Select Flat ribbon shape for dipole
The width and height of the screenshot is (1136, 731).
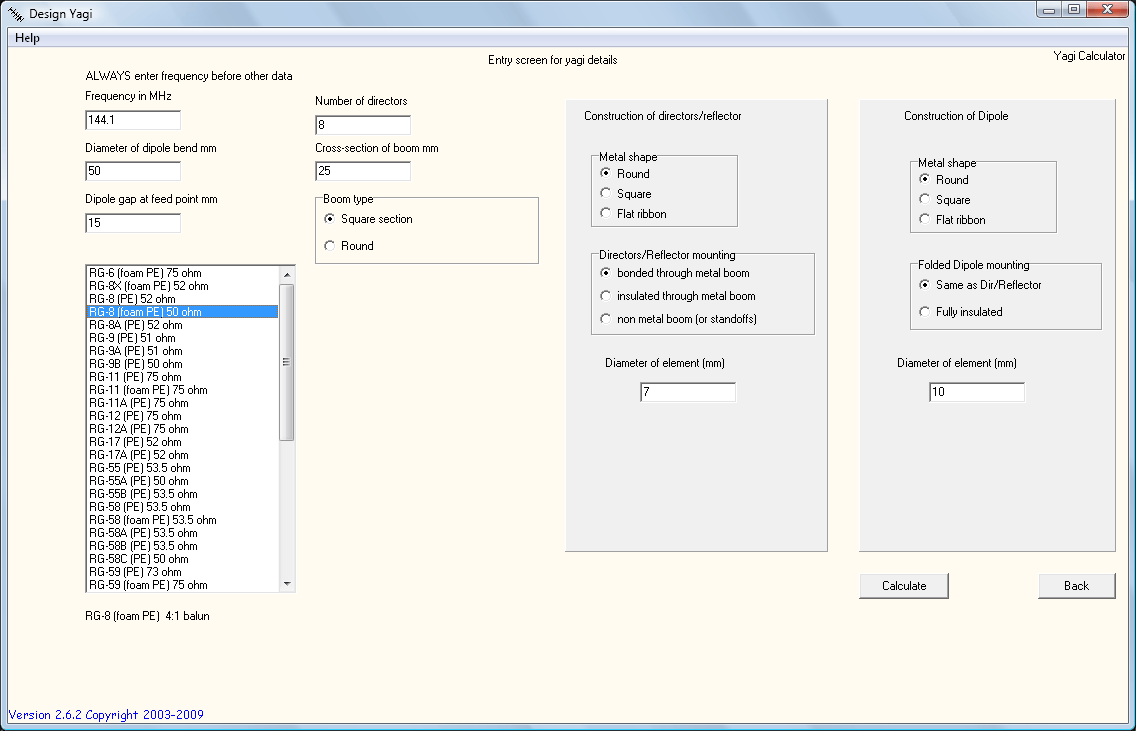pos(924,220)
